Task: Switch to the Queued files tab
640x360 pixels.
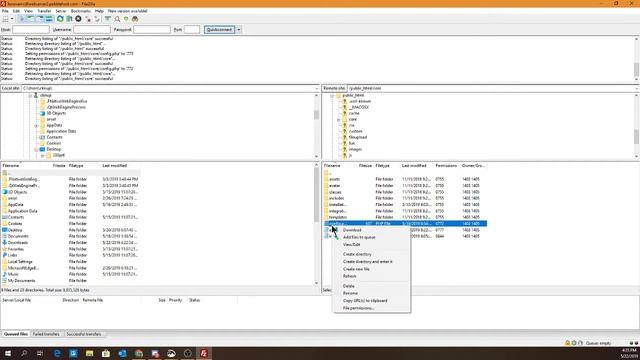Action: click(x=16, y=334)
